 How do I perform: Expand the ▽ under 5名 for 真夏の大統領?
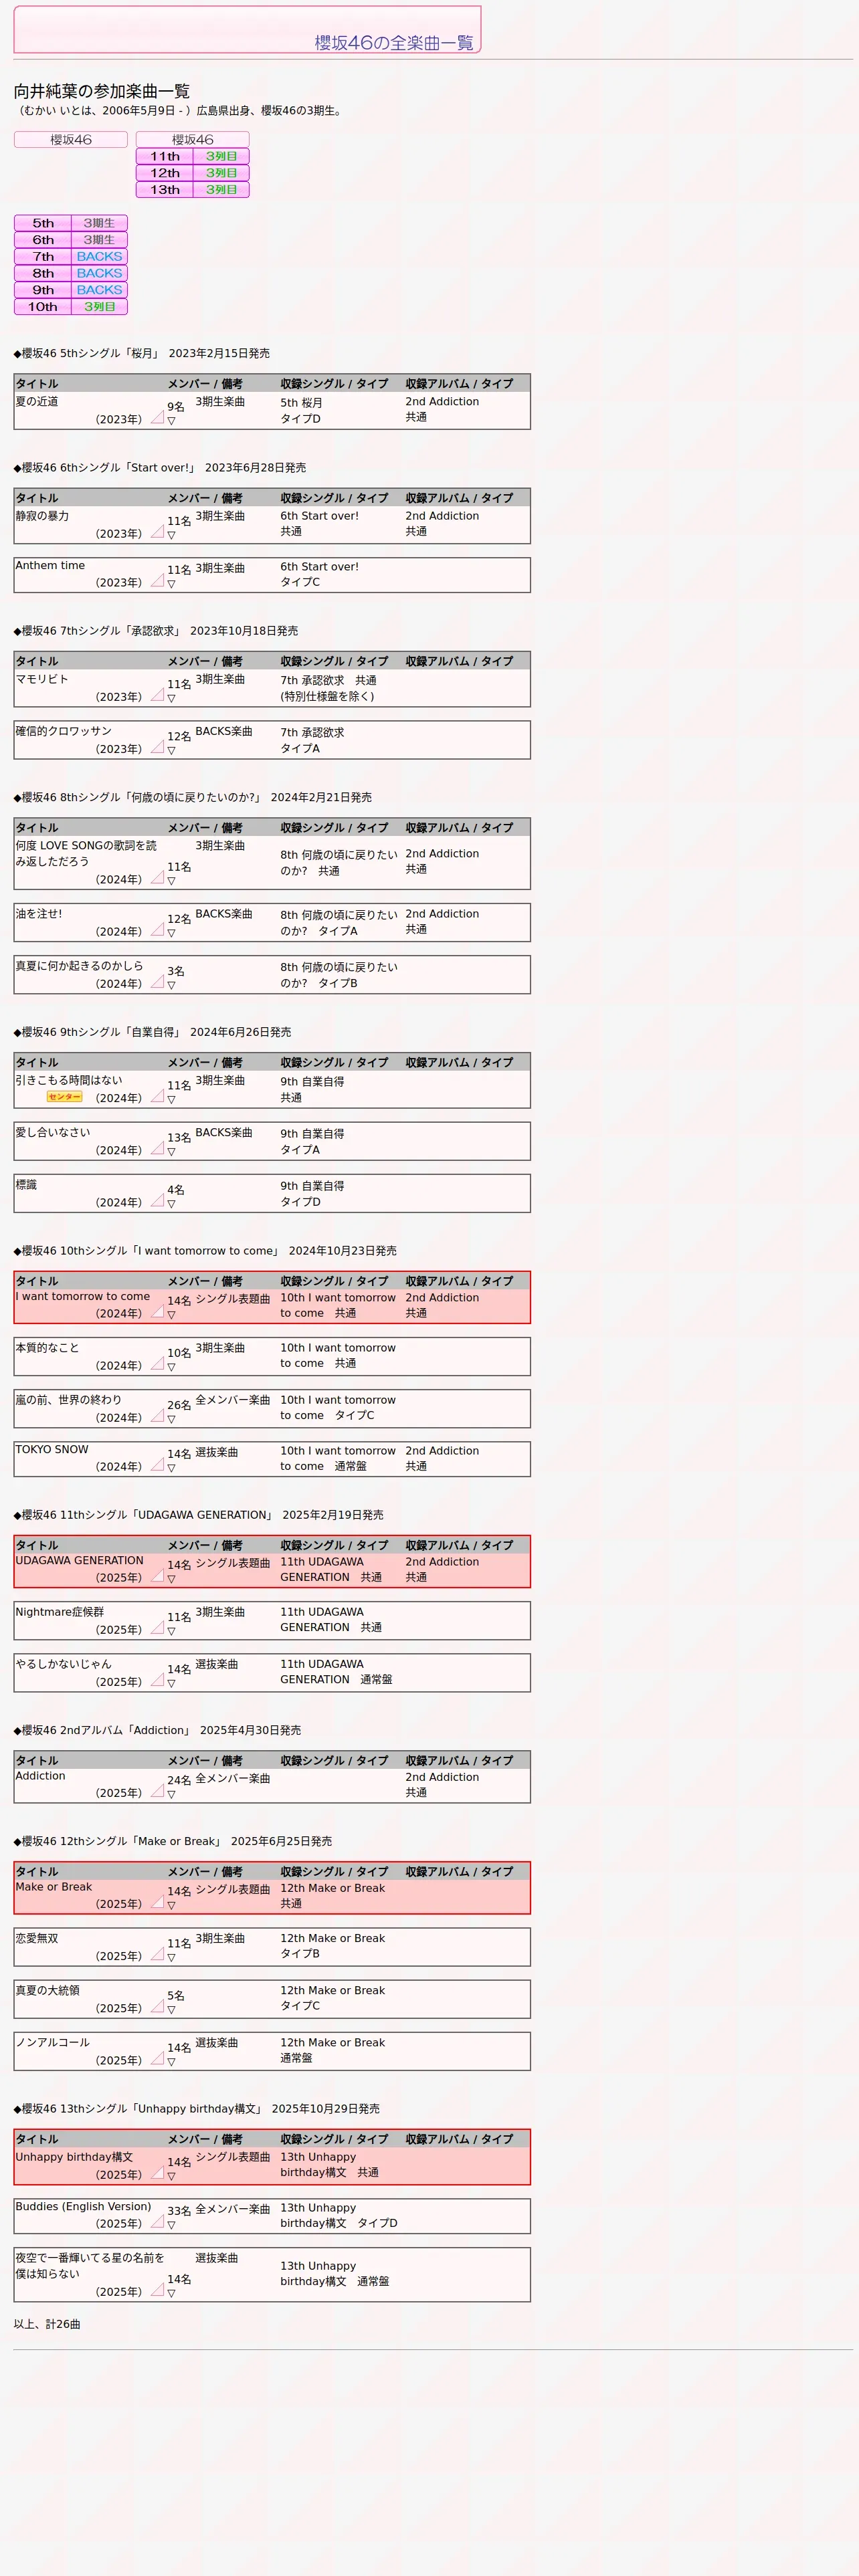(x=171, y=2010)
